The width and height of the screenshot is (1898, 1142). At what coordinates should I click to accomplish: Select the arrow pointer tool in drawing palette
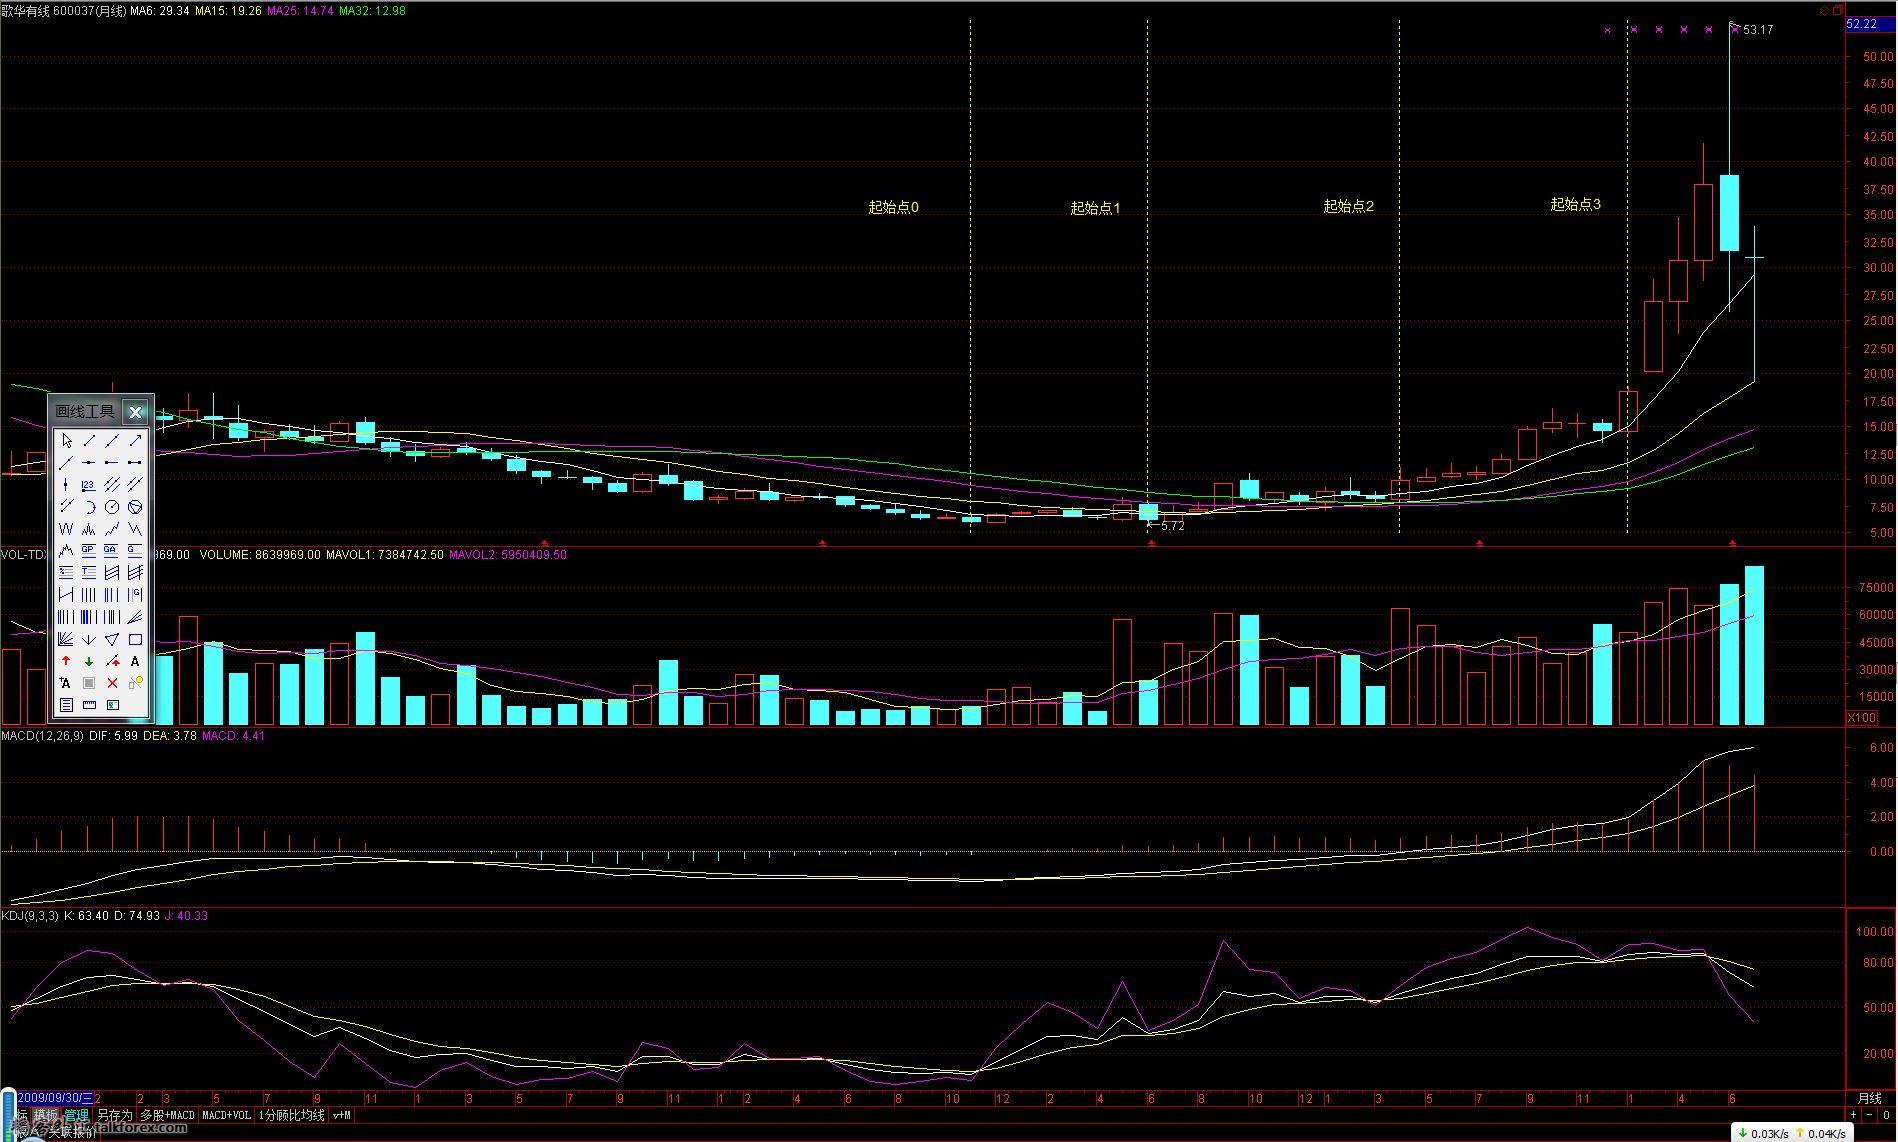pos(66,440)
